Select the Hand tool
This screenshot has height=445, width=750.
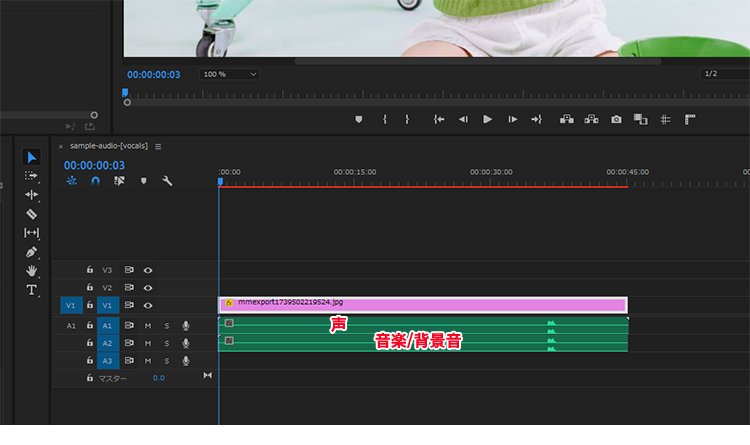31,271
